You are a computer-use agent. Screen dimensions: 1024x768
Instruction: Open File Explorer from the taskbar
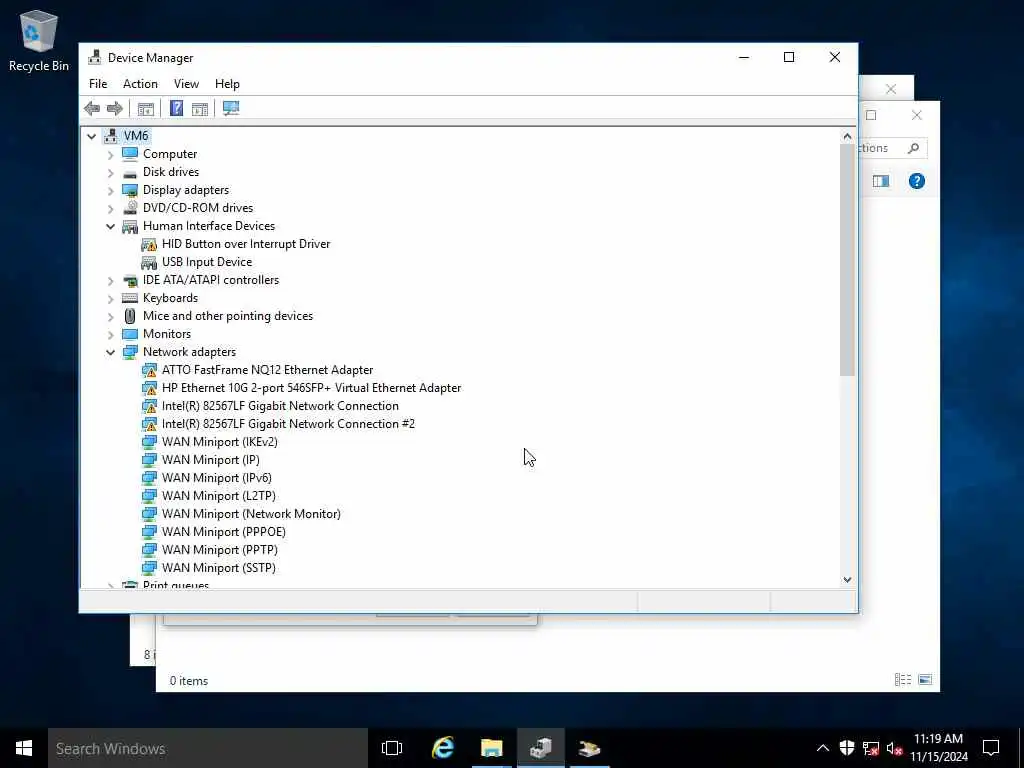tap(492, 748)
